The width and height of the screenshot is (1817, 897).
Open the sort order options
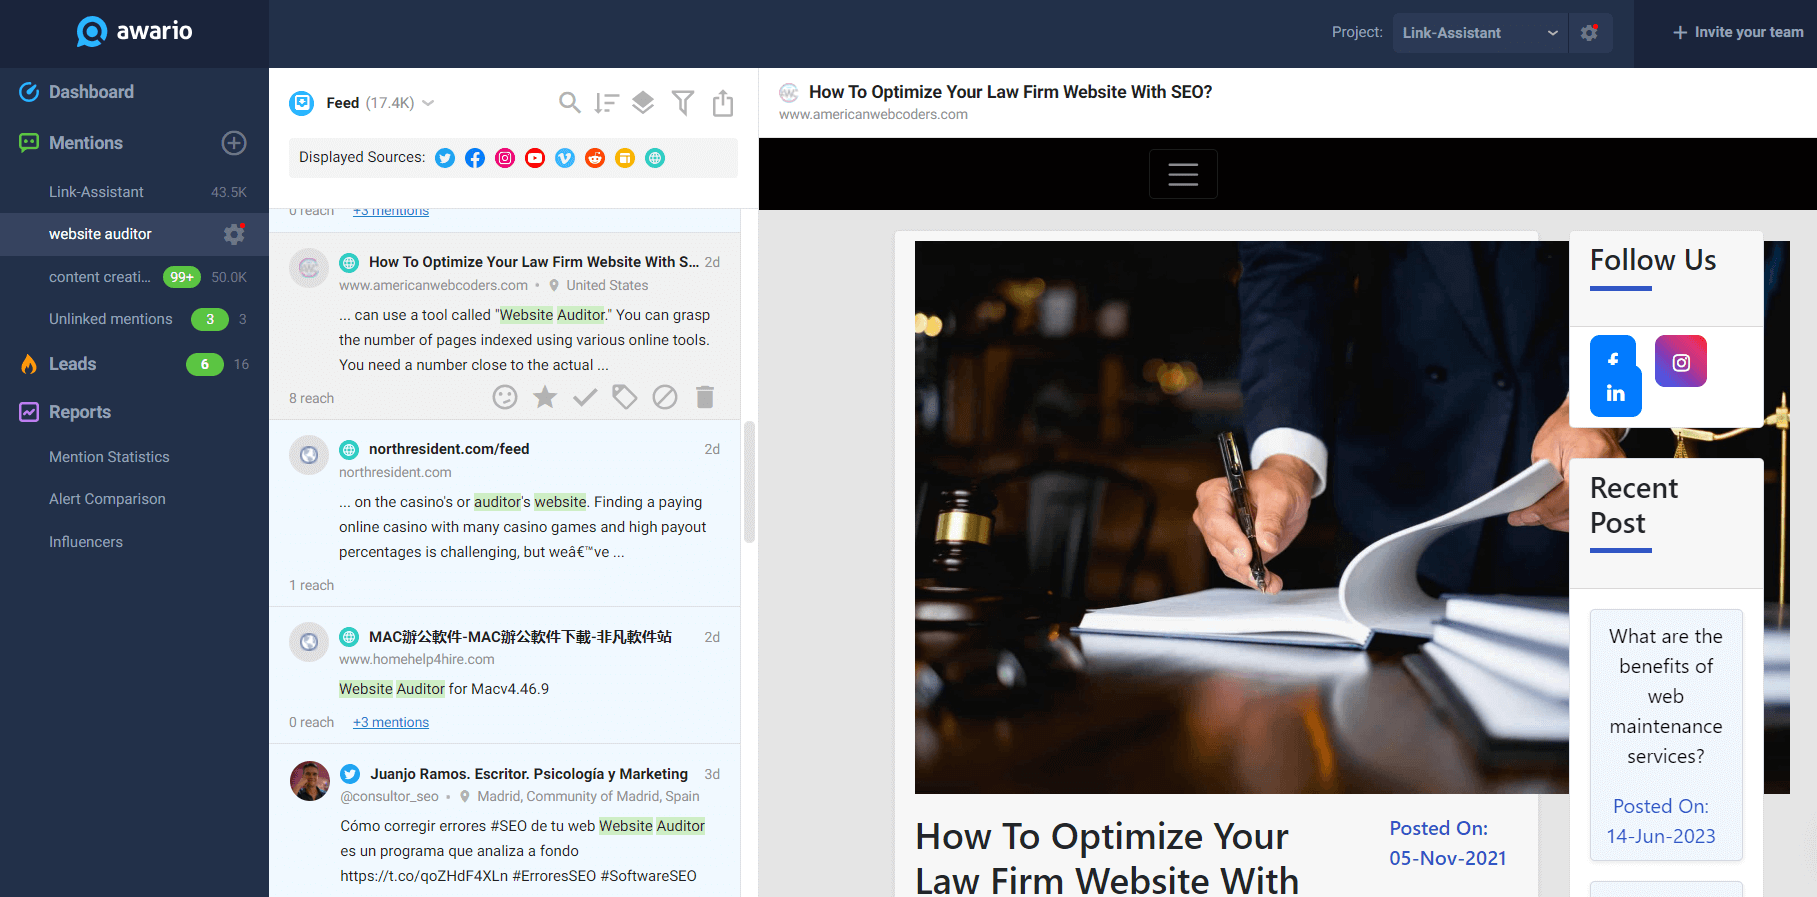606,103
